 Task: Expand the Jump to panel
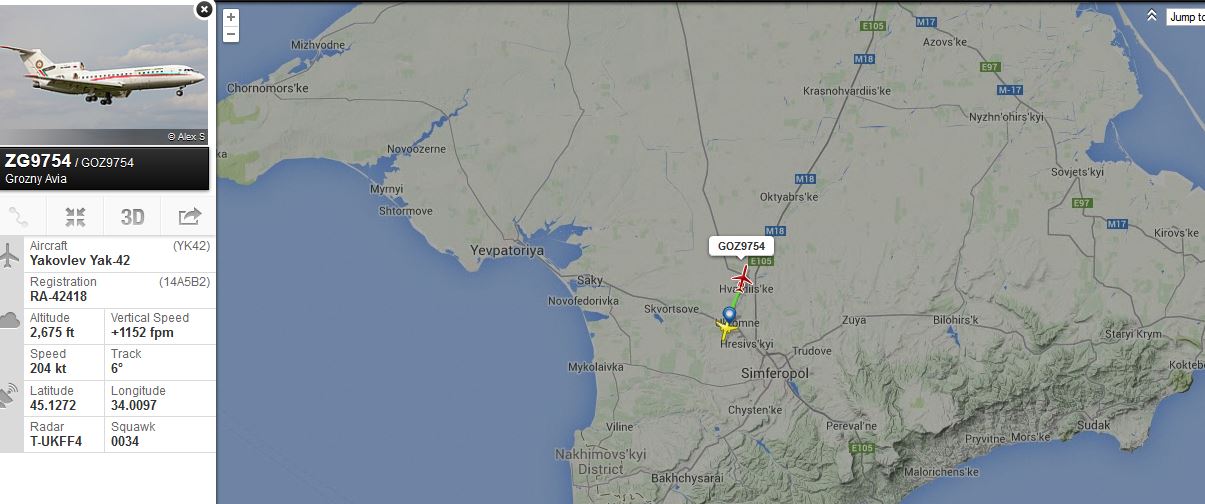pyautogui.click(x=1152, y=16)
